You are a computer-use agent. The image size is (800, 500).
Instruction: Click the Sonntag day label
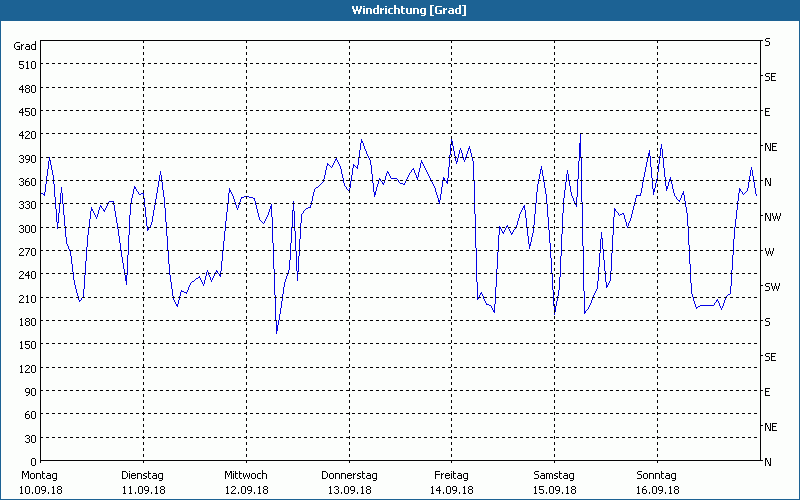[x=657, y=476]
